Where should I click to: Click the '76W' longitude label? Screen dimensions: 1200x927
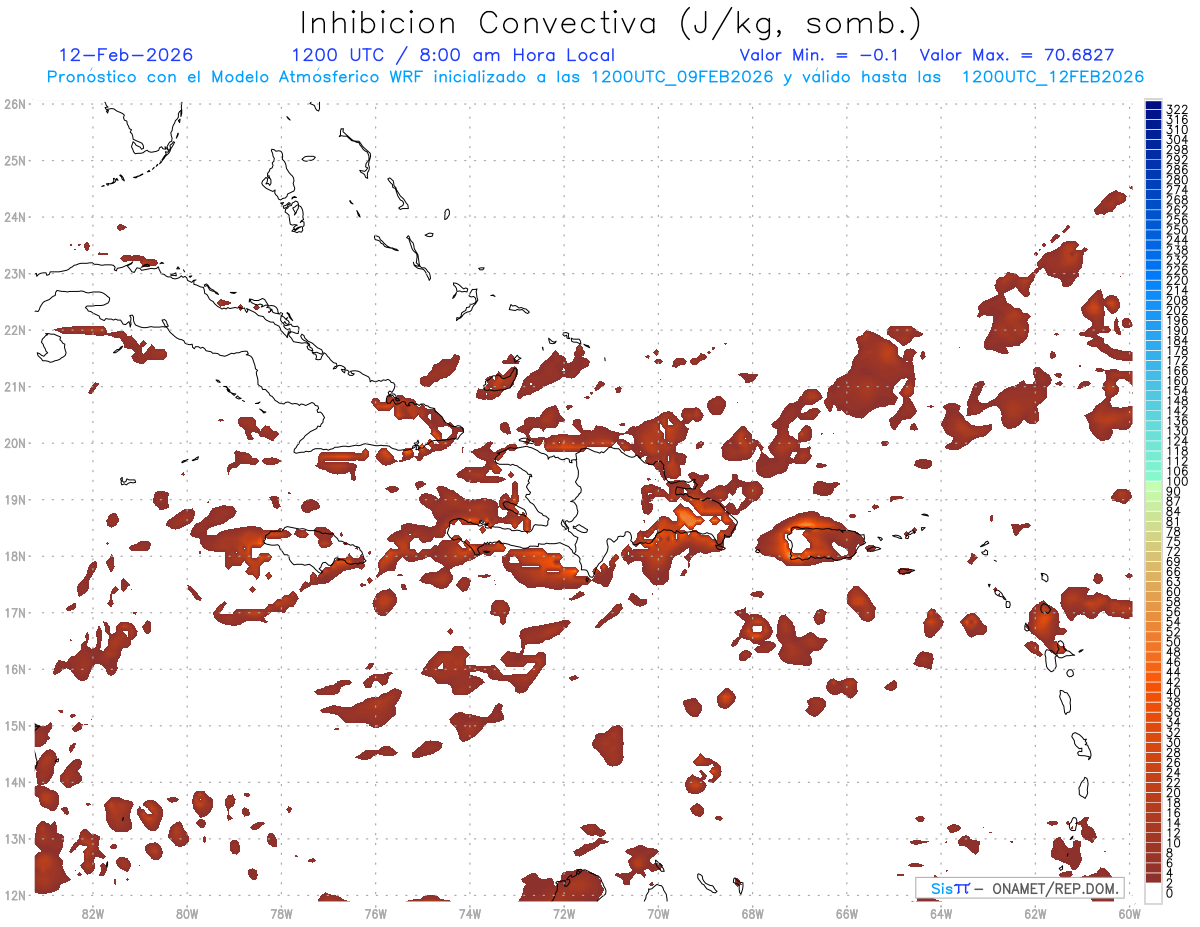click(x=376, y=913)
